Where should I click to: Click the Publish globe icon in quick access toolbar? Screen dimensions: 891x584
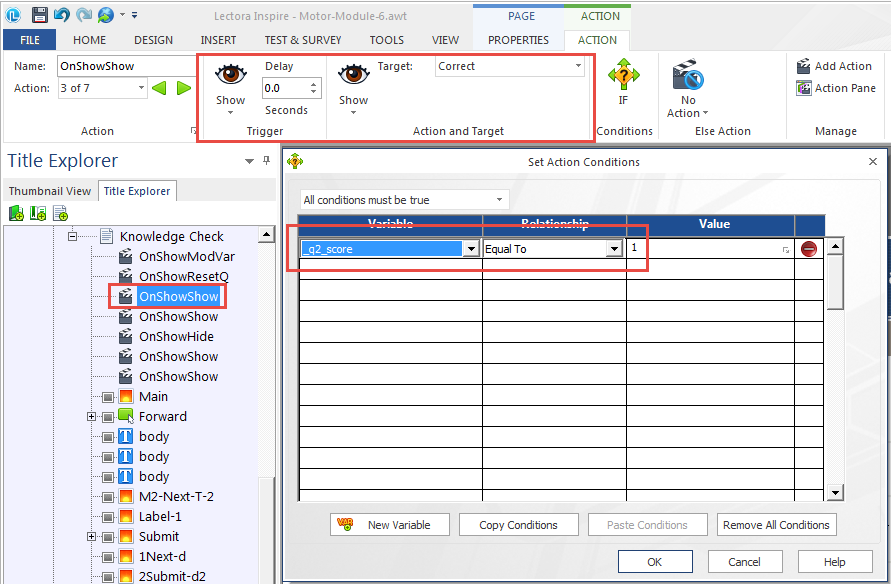click(106, 15)
